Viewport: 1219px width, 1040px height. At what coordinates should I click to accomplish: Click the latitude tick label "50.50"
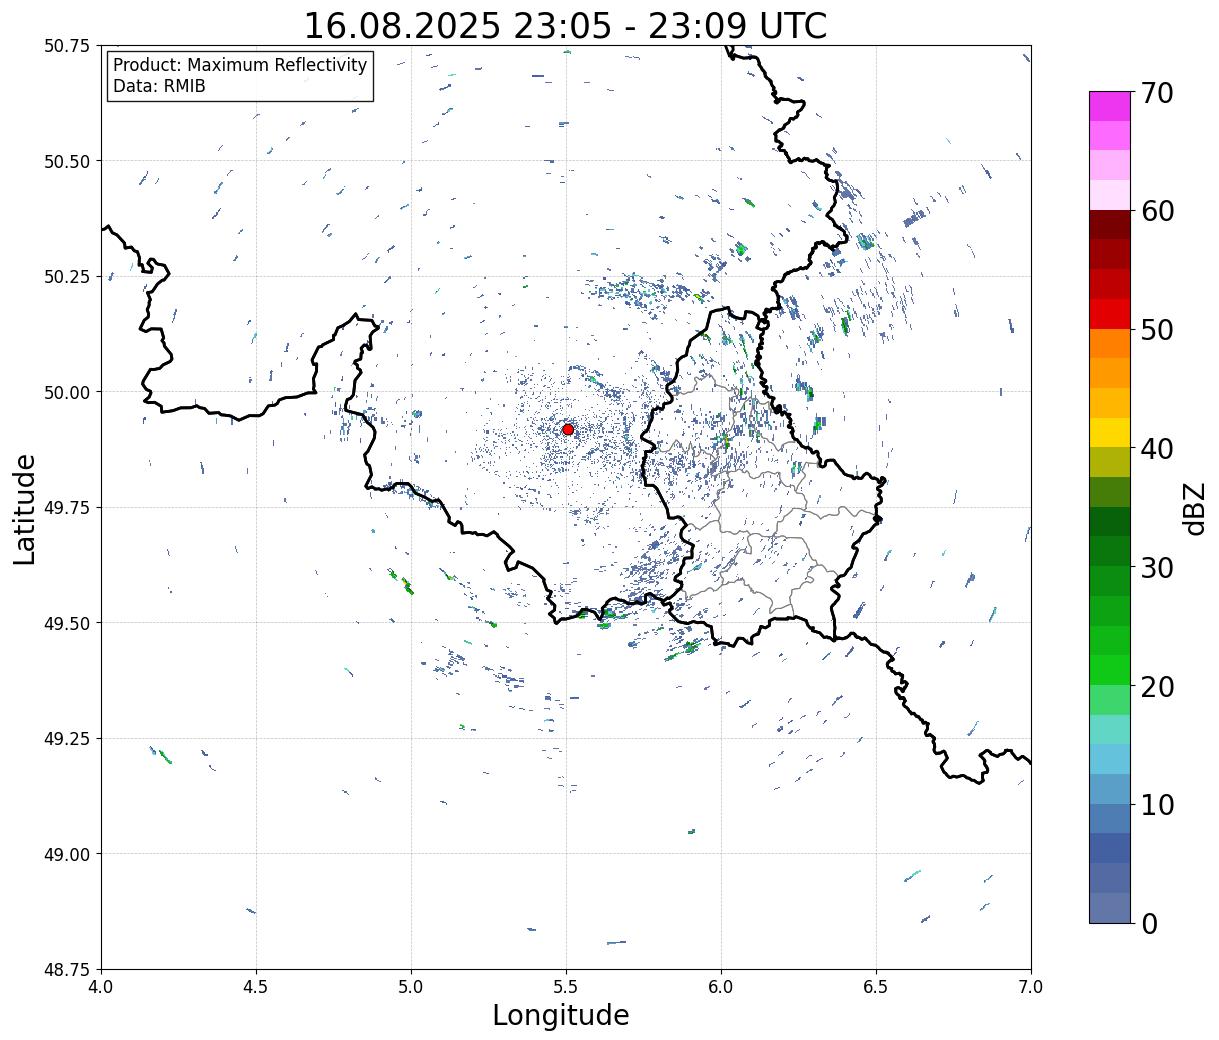pyautogui.click(x=67, y=161)
